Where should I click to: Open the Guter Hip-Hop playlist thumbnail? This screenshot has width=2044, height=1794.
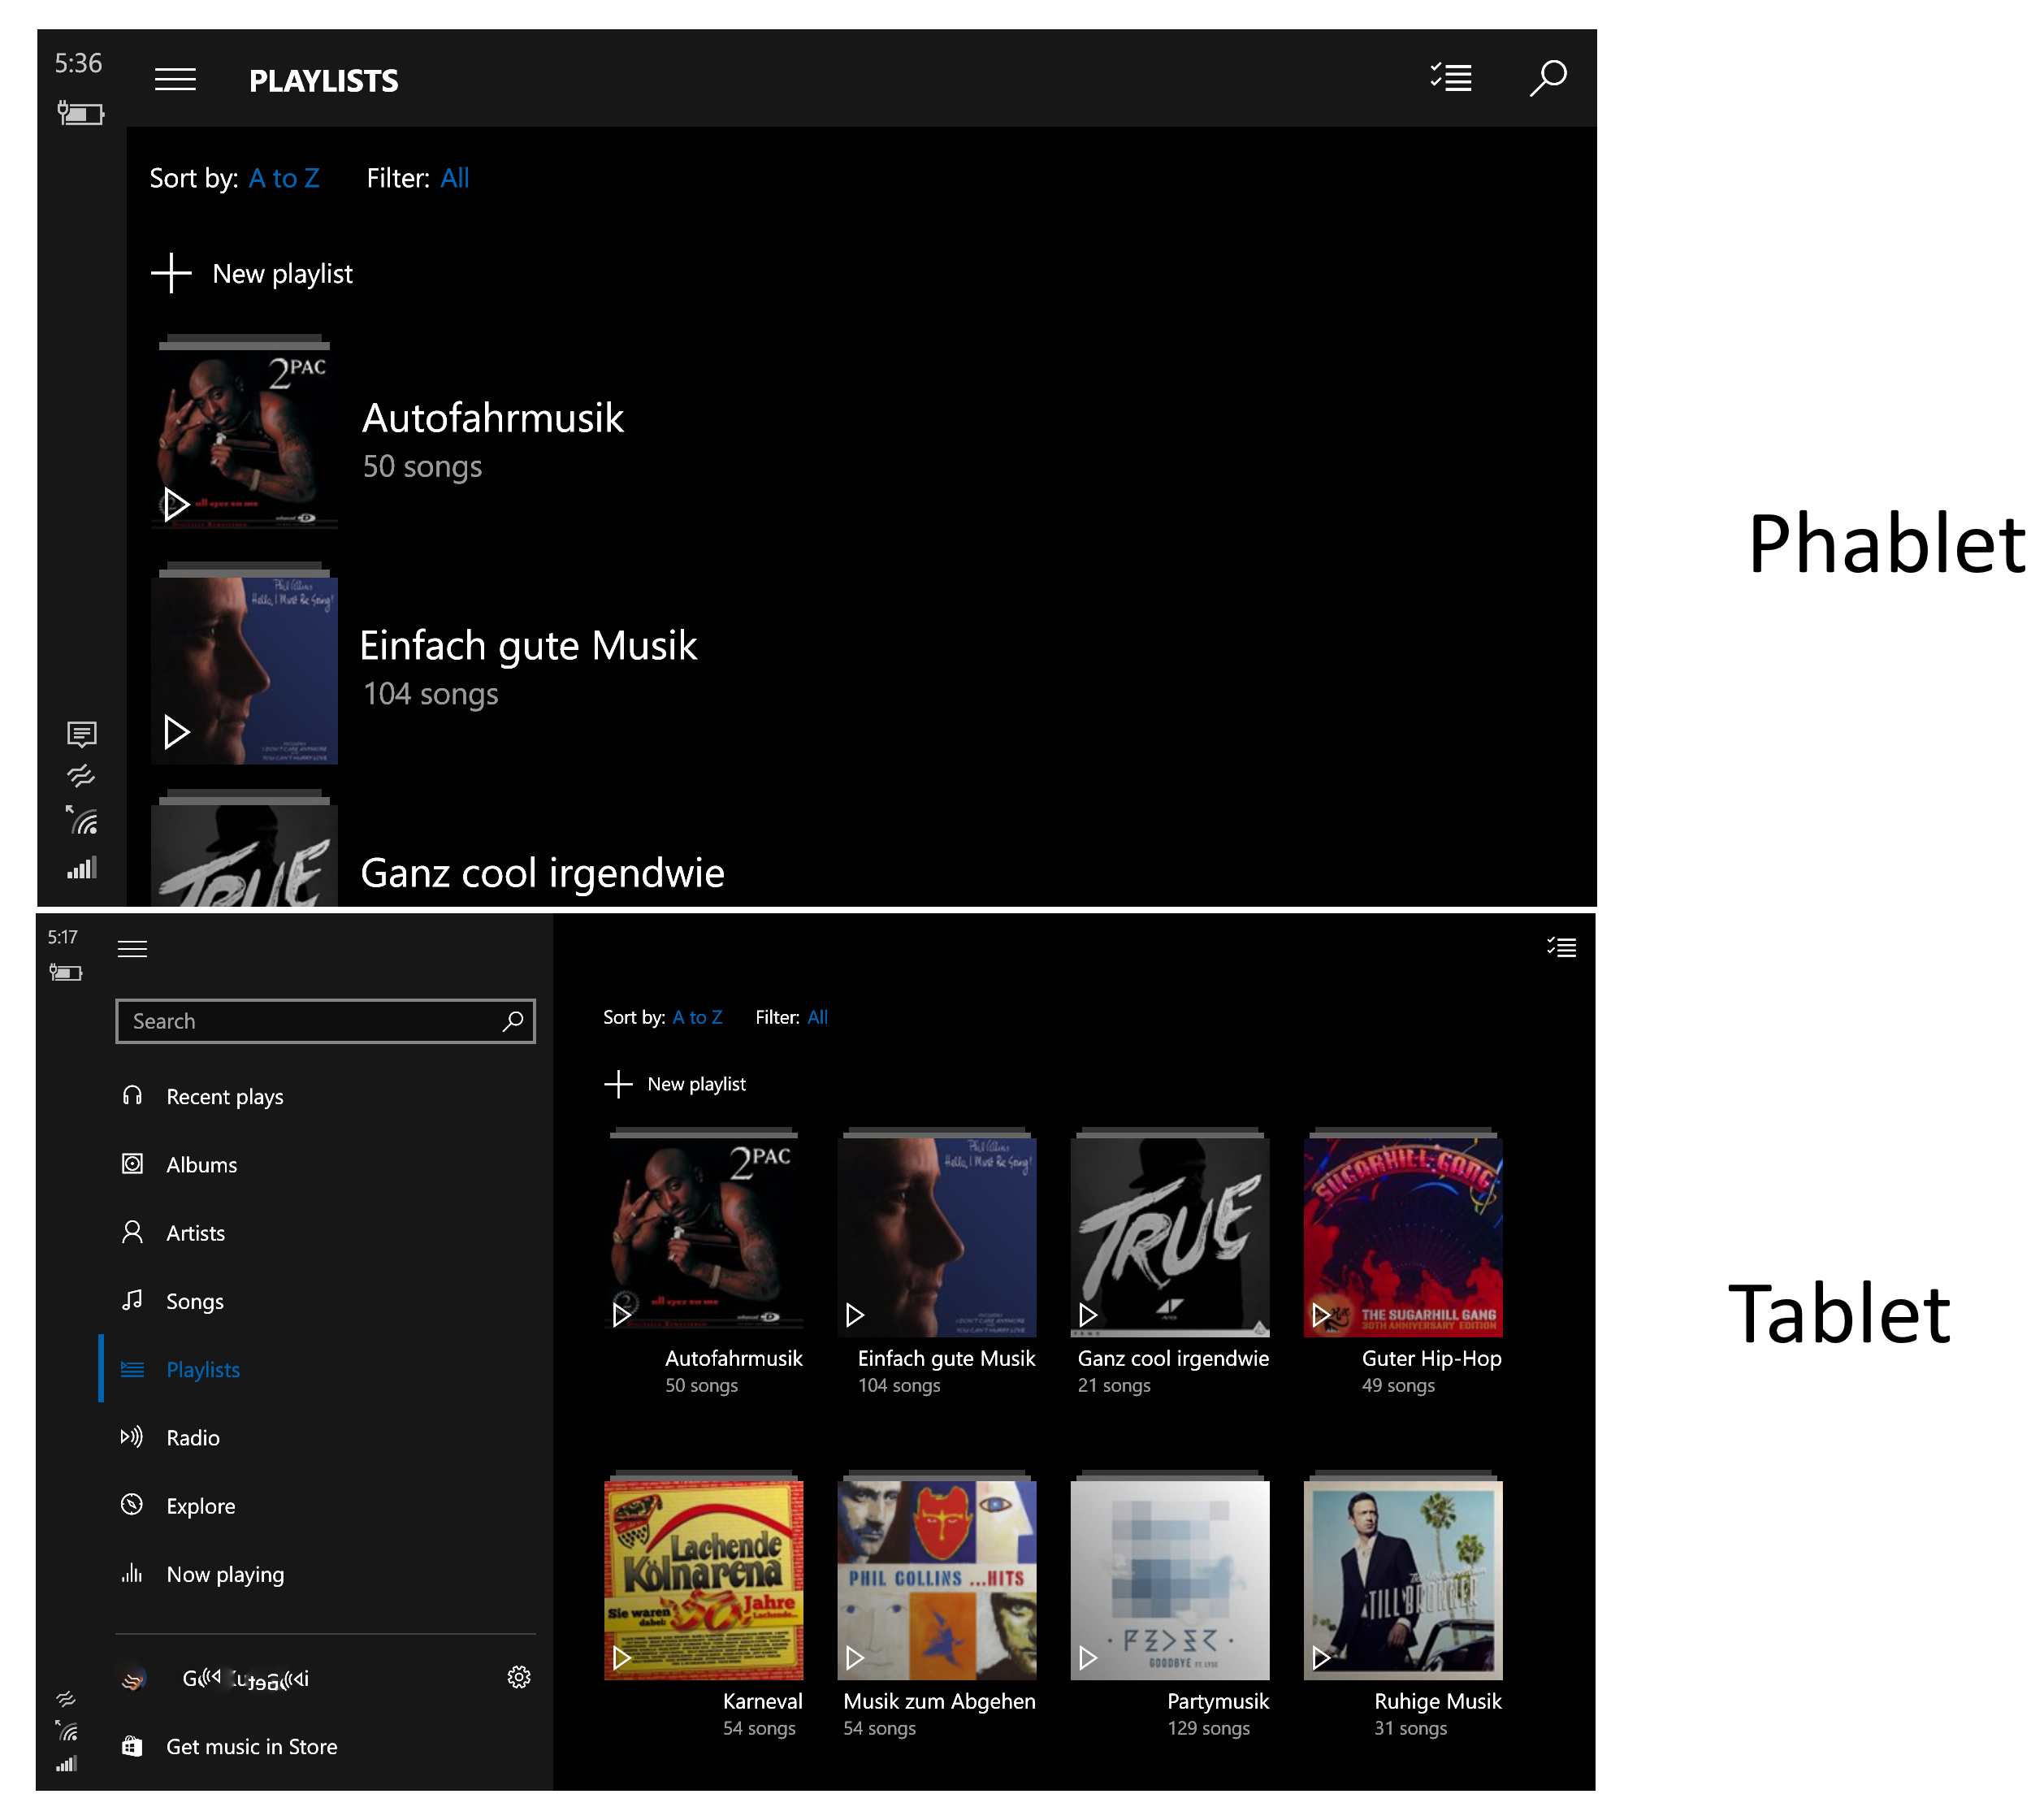pos(1402,1236)
